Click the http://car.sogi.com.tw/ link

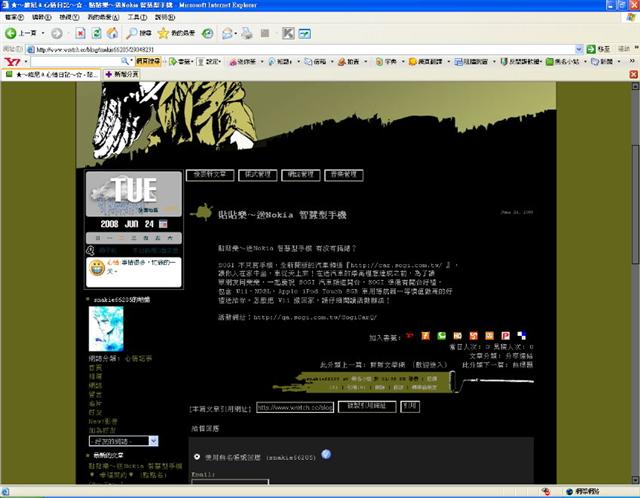pyautogui.click(x=396, y=265)
